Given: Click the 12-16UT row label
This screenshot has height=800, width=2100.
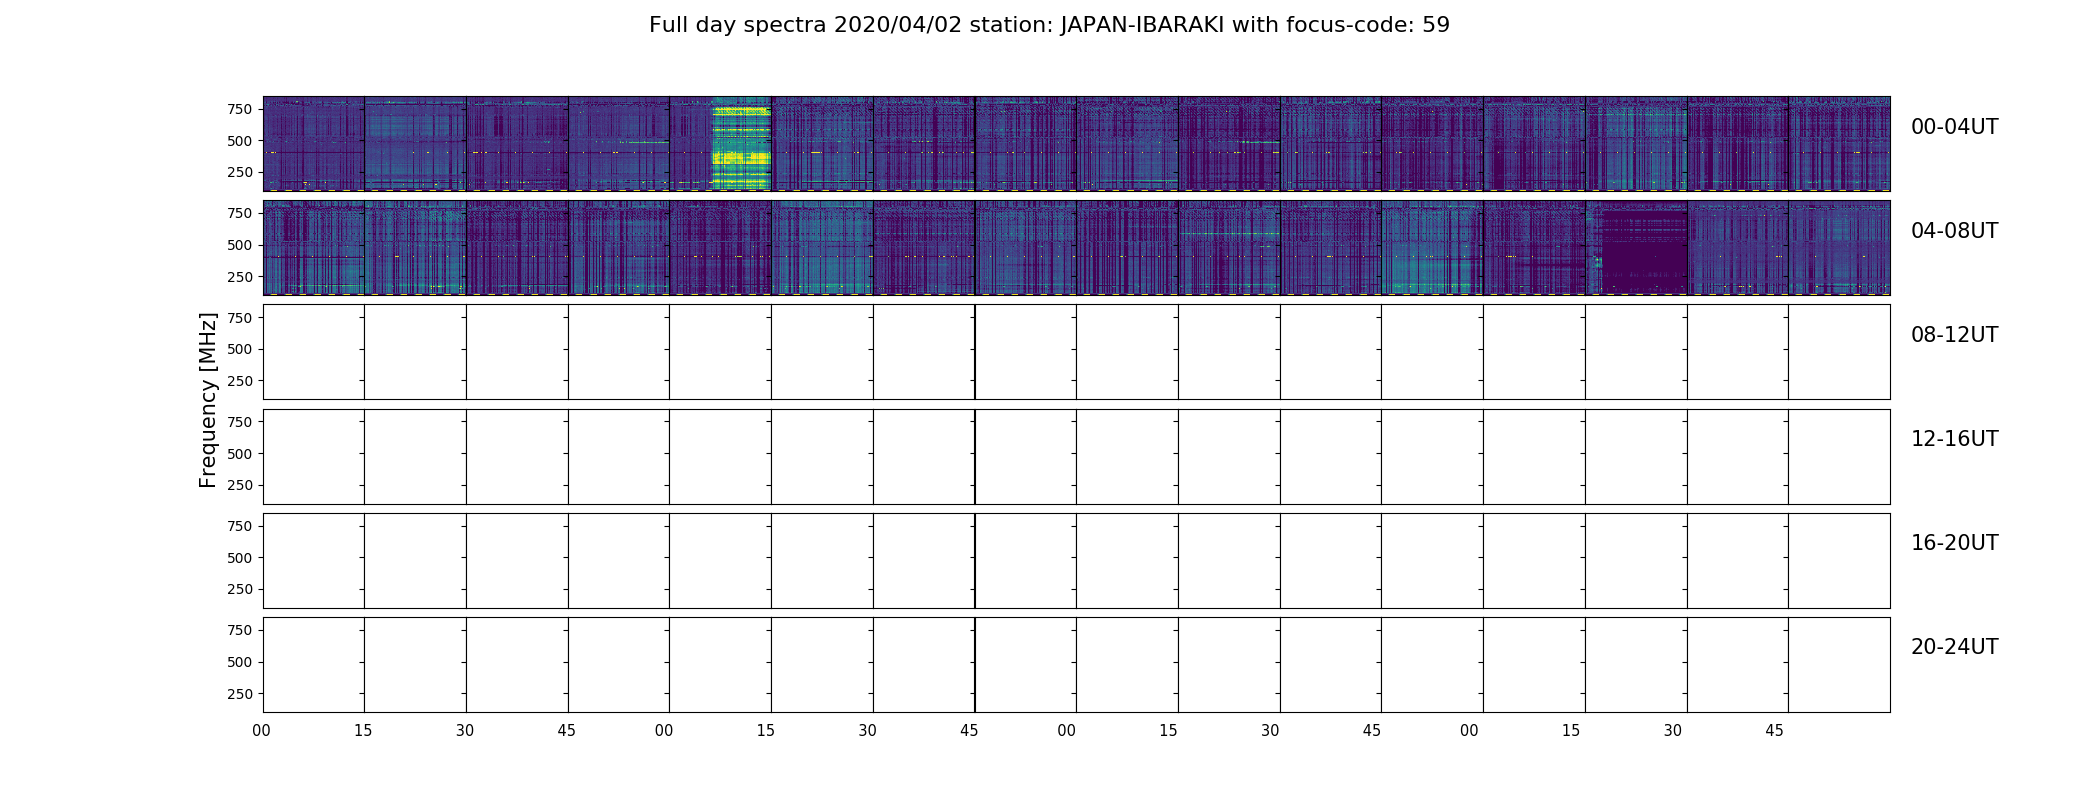Looking at the screenshot, I should (1954, 439).
